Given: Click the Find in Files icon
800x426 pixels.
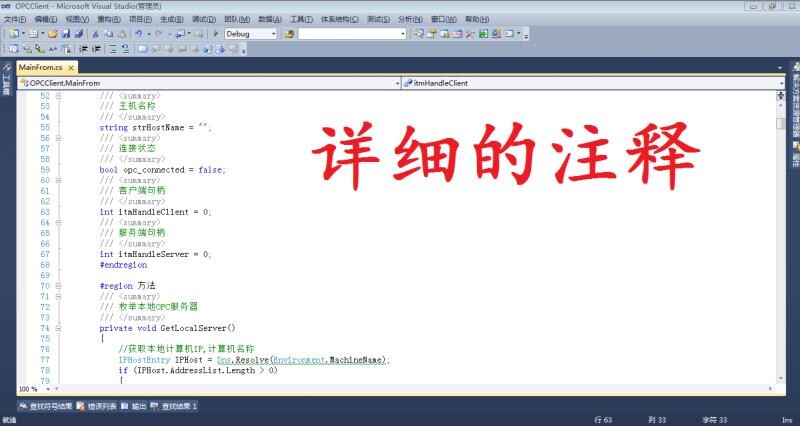Looking at the screenshot, I should (x=289, y=34).
